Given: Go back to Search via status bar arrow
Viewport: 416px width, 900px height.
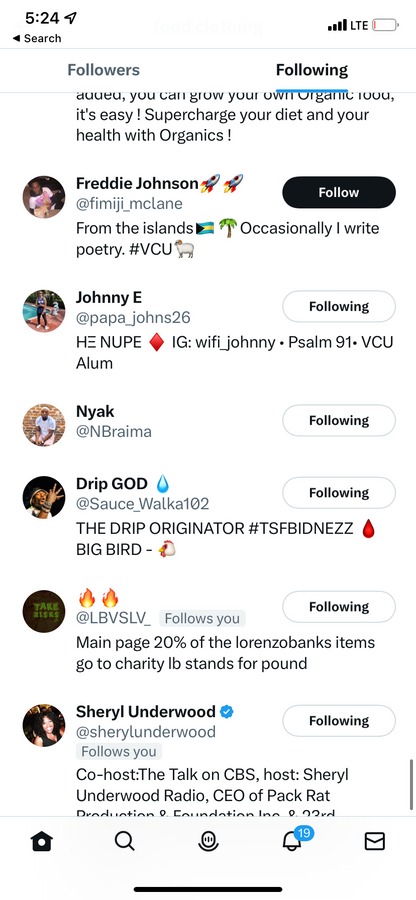Looking at the screenshot, I should click(37, 38).
